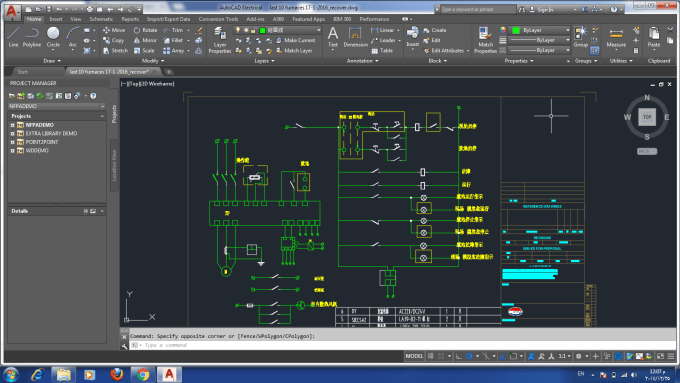Select the Circle tool
Screen dimensions: 680x383
tap(53, 37)
